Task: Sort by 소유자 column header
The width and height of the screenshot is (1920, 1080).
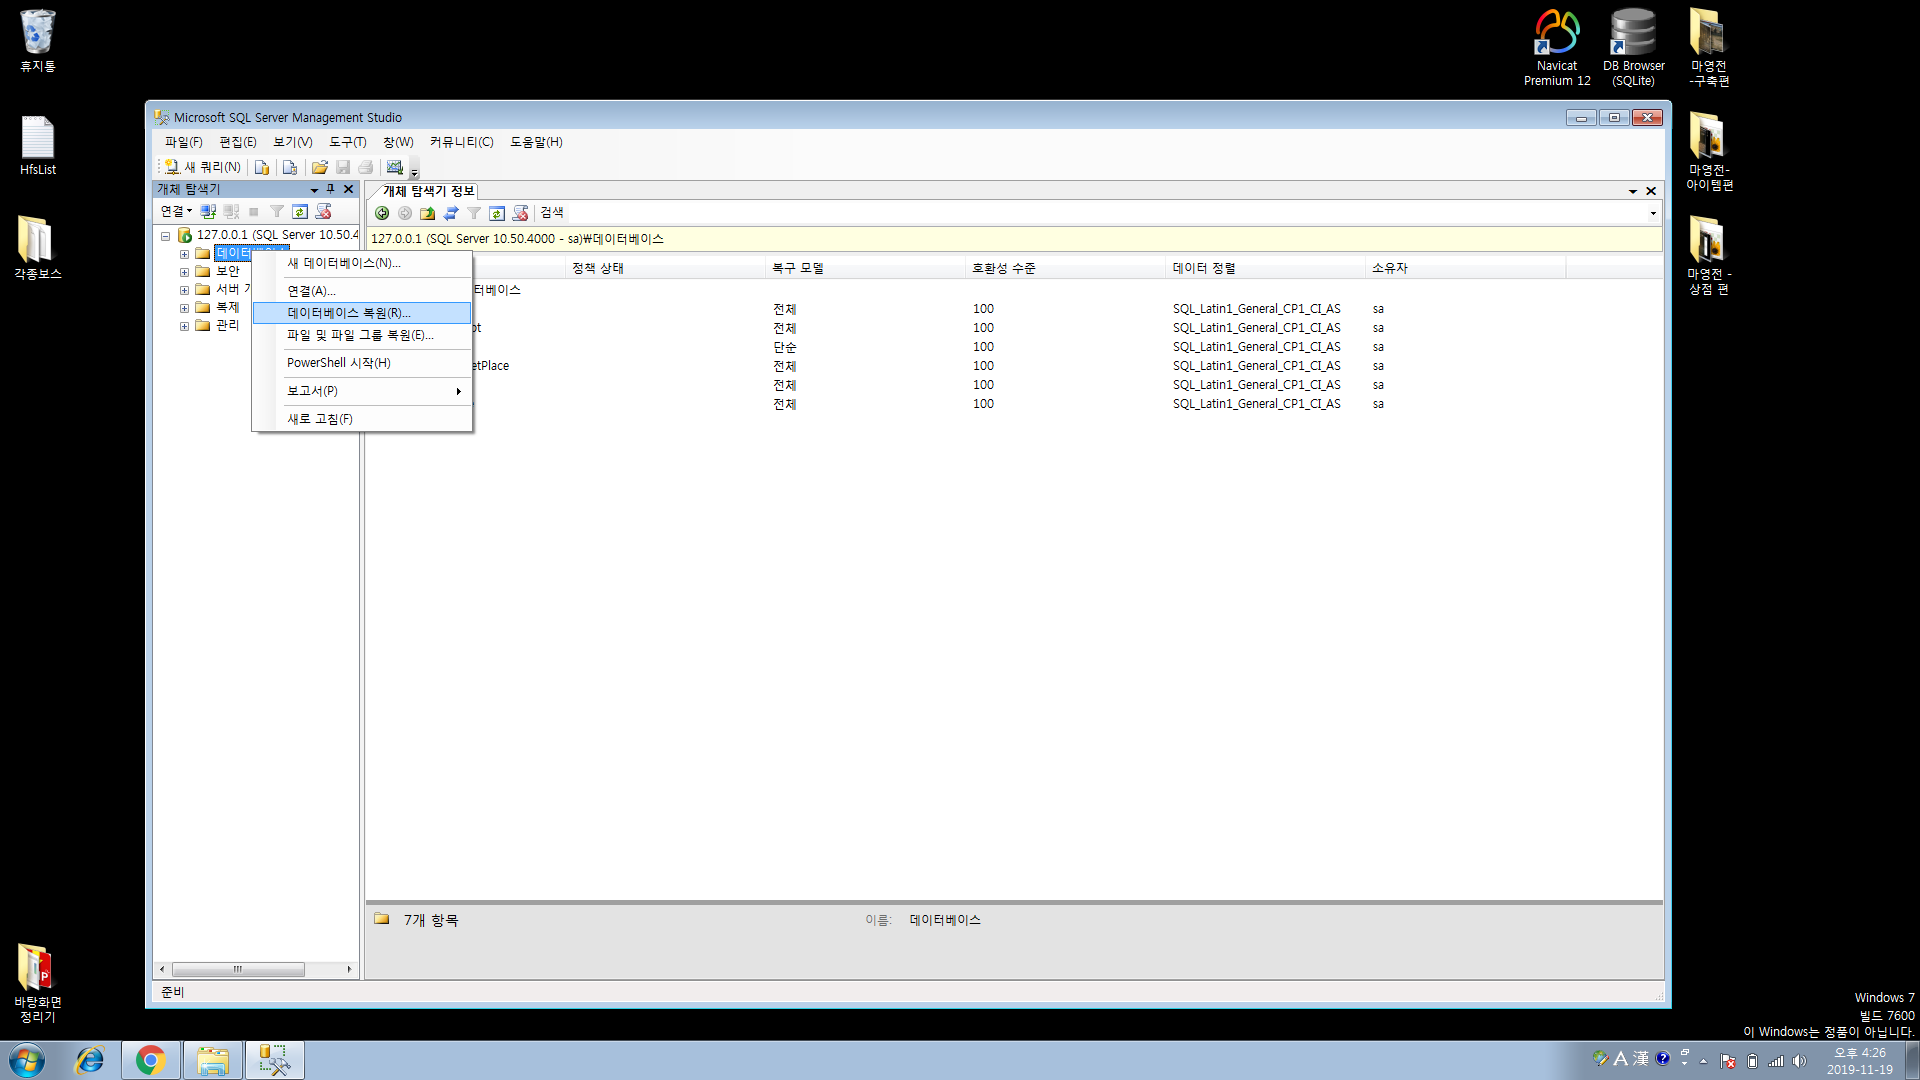Action: coord(1465,268)
